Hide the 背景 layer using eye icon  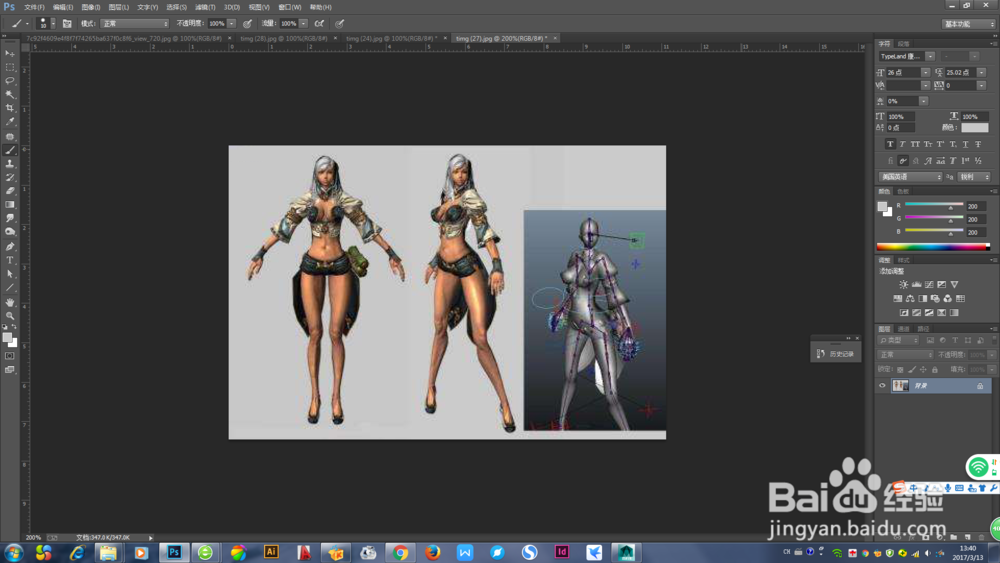882,386
